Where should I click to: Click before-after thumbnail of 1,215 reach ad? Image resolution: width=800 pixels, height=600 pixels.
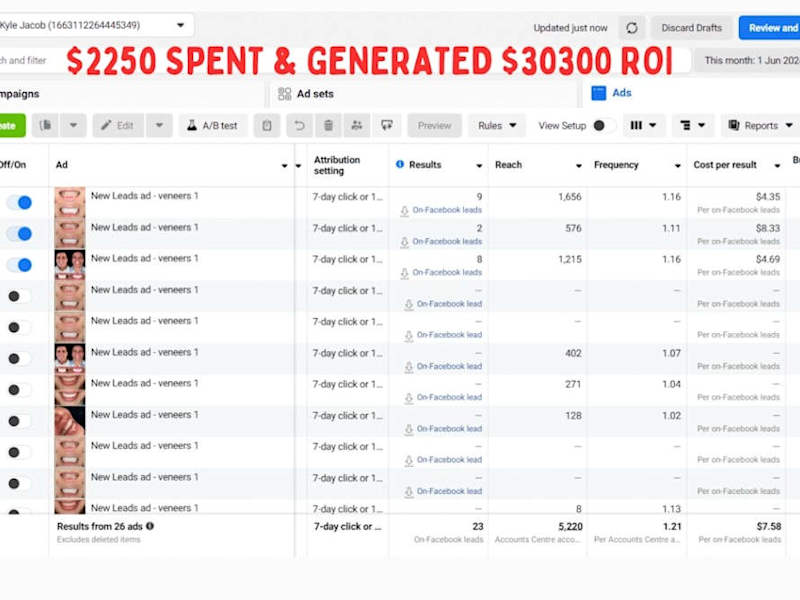(70, 265)
